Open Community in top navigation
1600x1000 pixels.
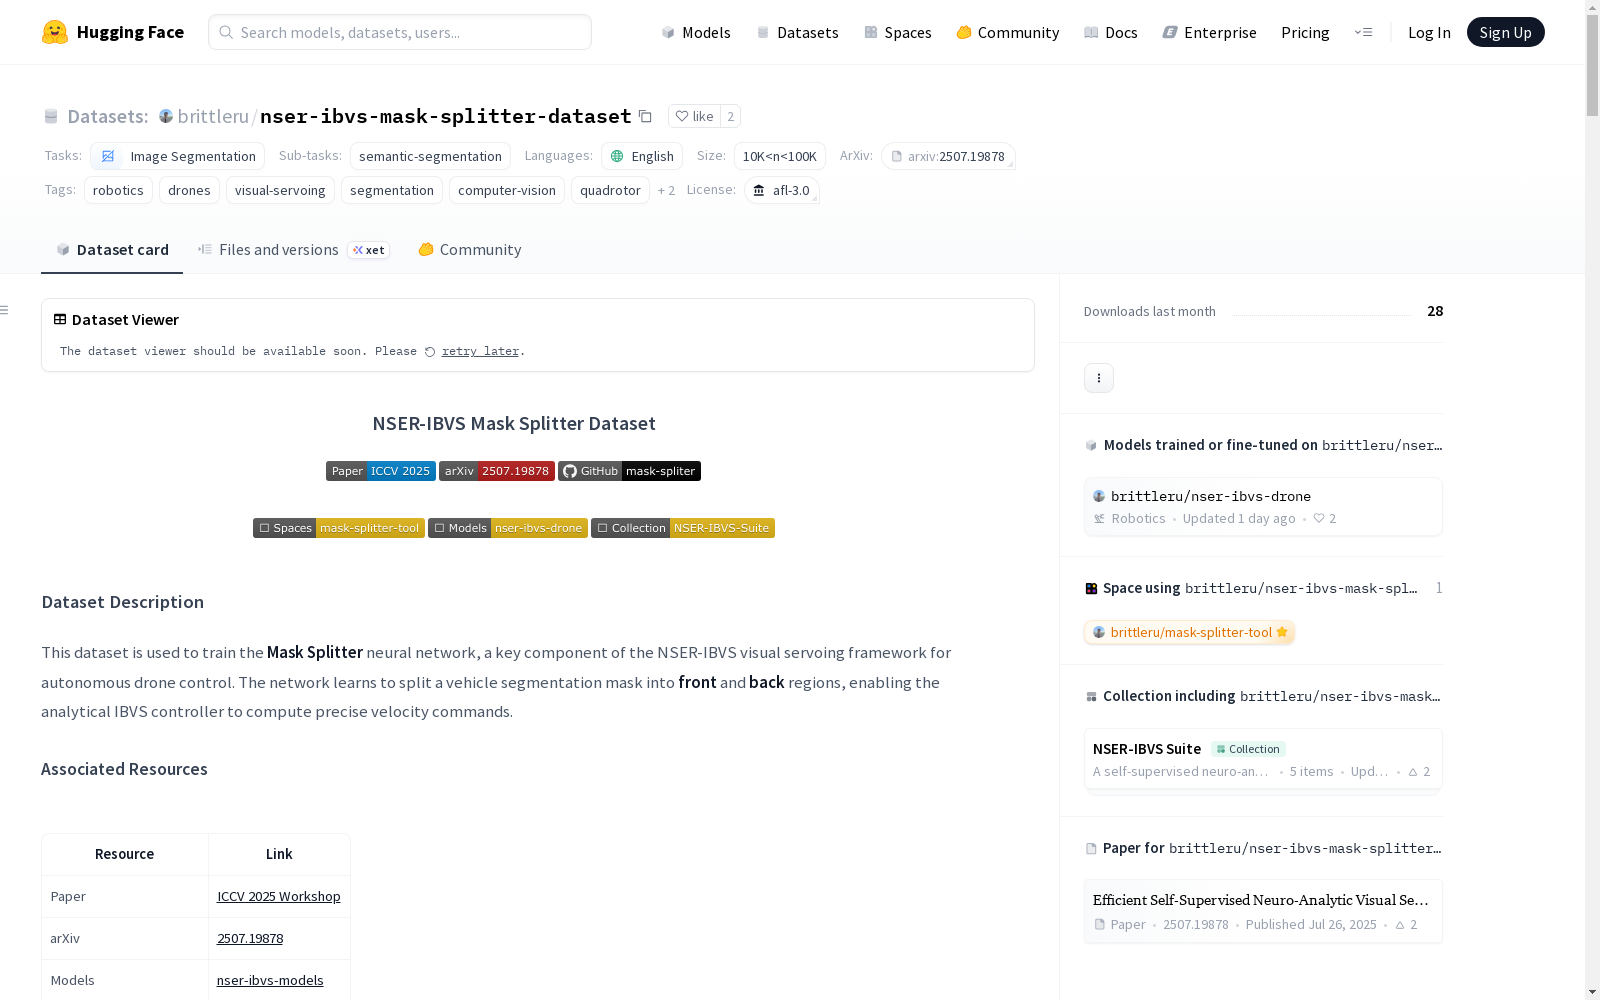pos(1008,32)
